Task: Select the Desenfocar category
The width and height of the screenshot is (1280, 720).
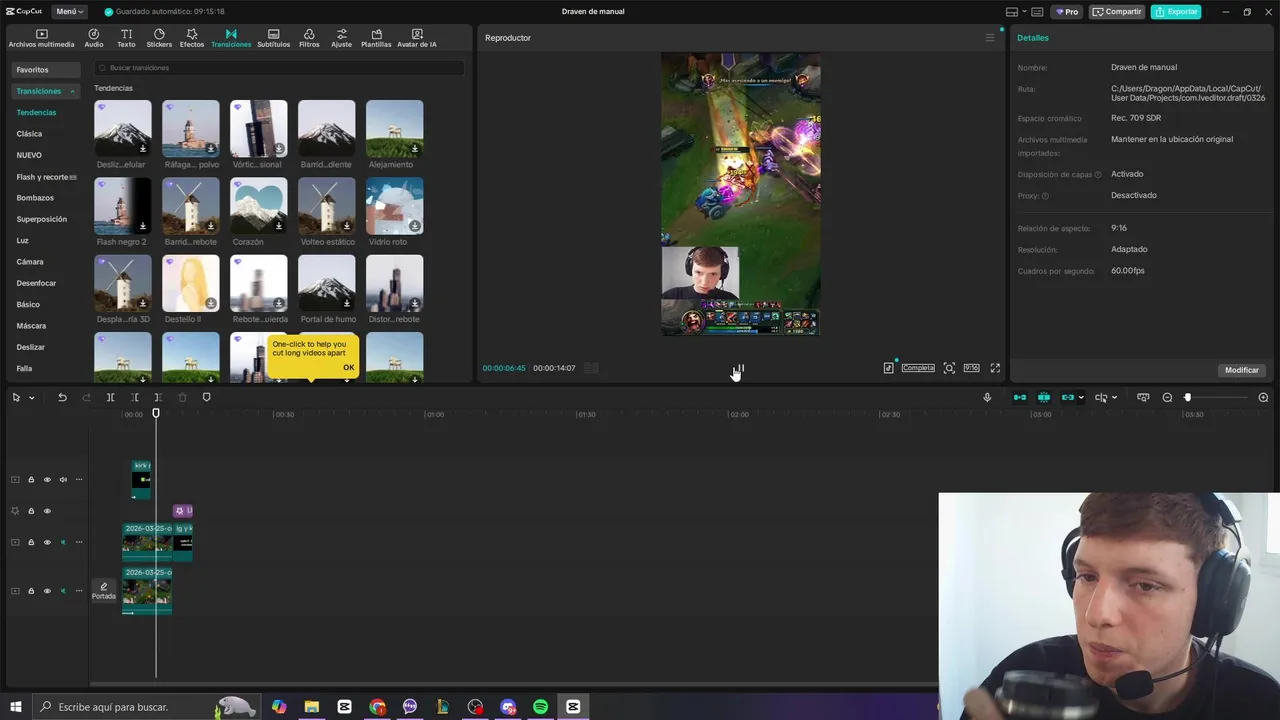Action: [36, 283]
